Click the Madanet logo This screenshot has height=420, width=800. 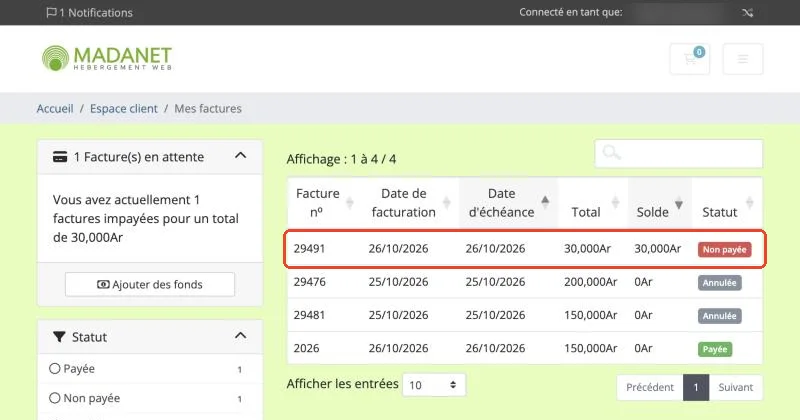point(107,58)
